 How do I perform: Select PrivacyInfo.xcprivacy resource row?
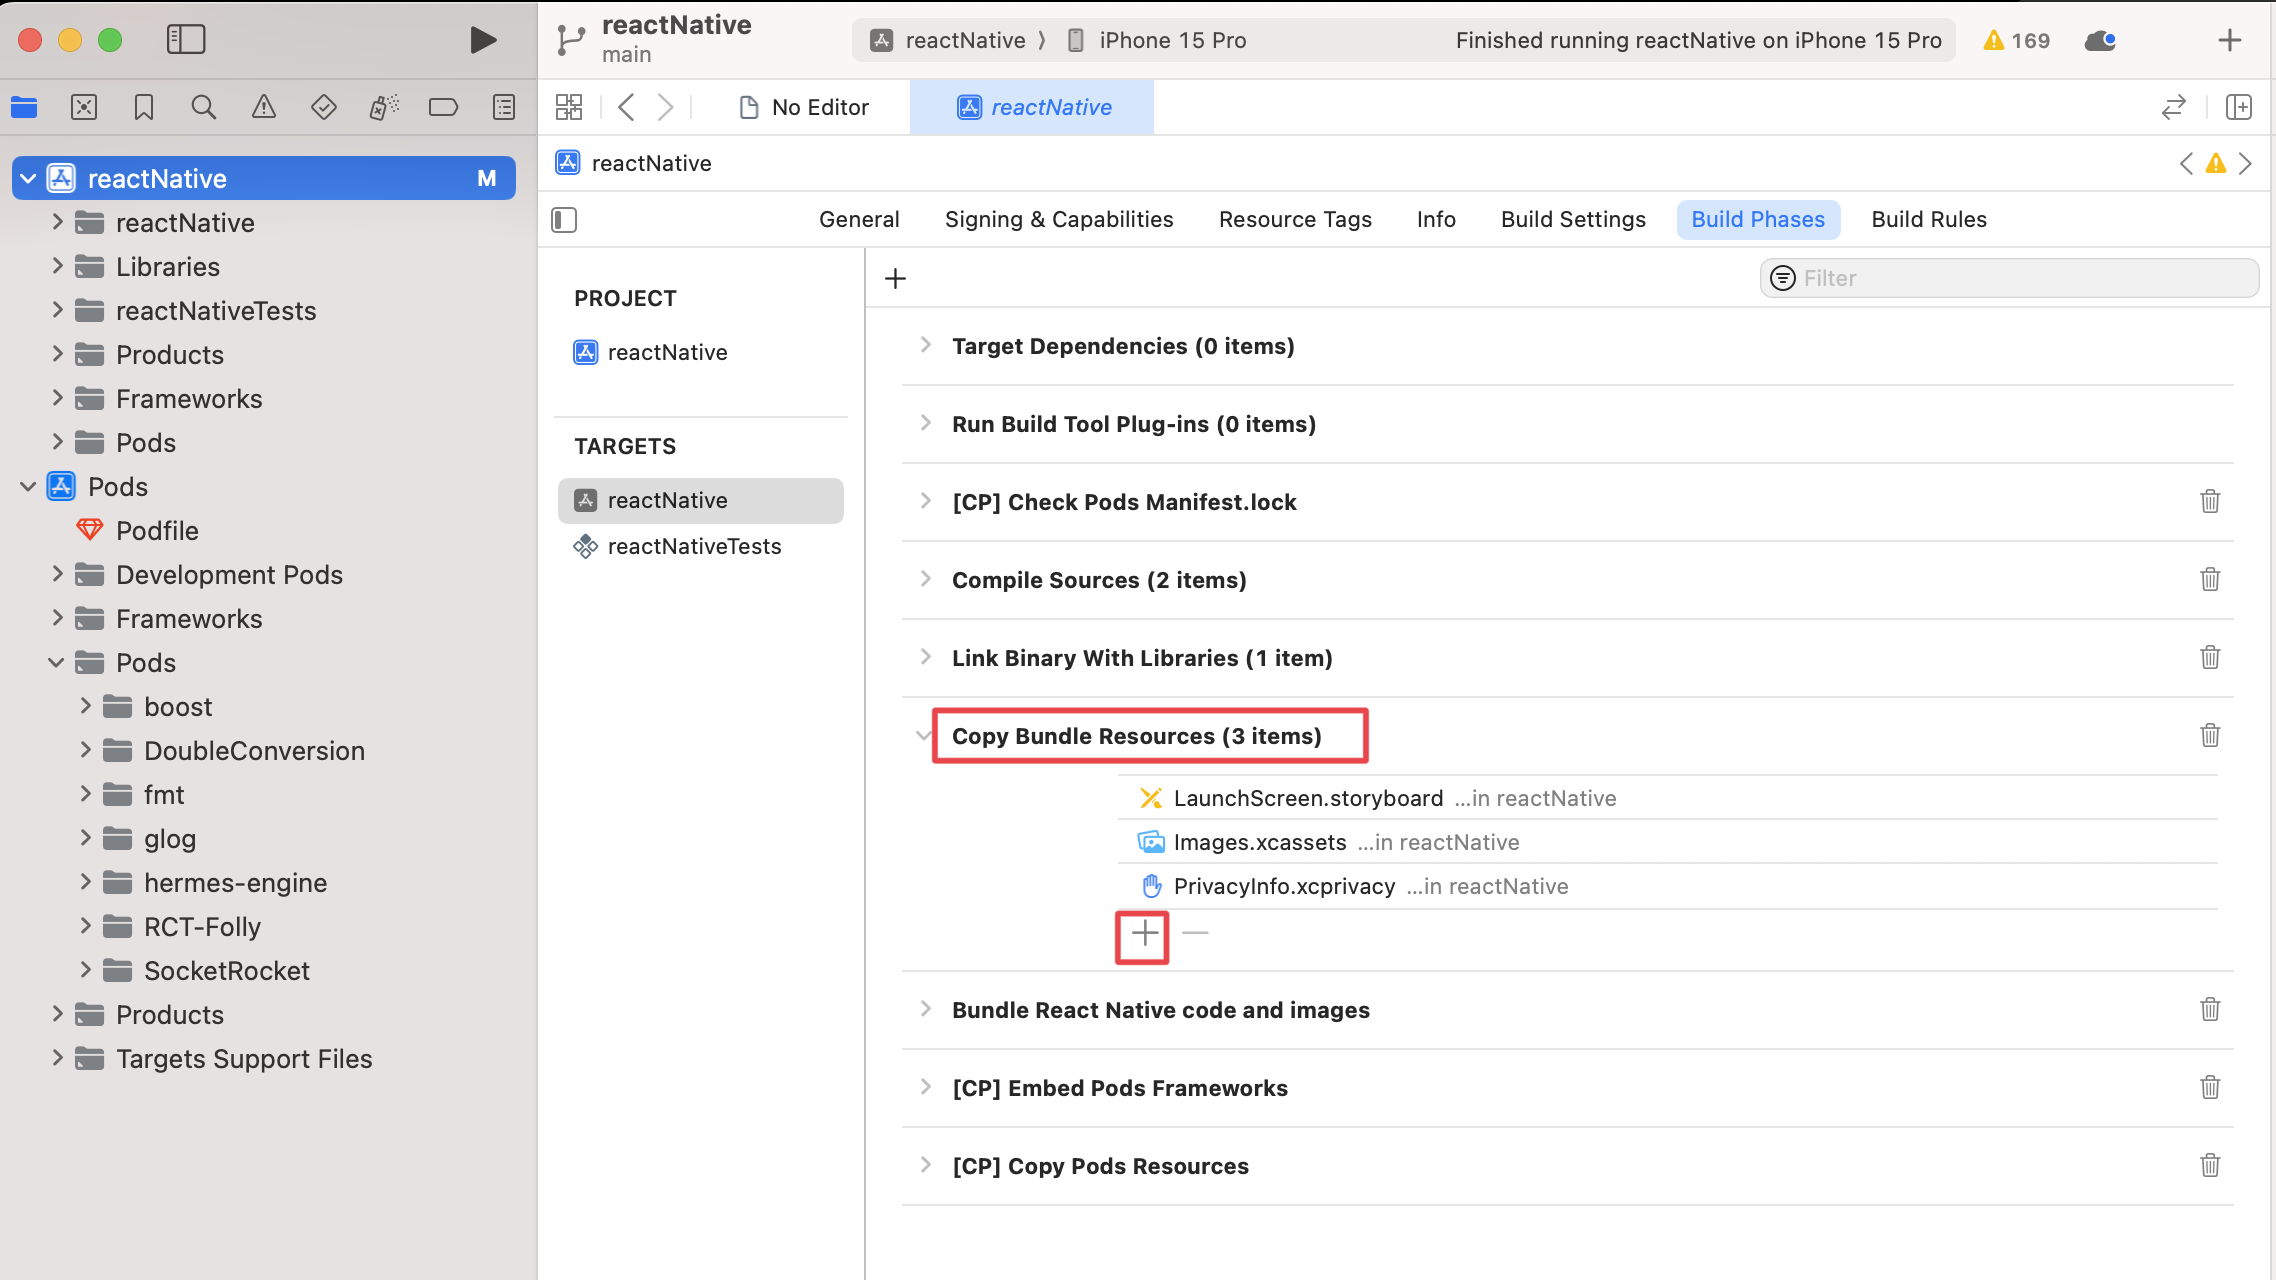(x=1668, y=886)
